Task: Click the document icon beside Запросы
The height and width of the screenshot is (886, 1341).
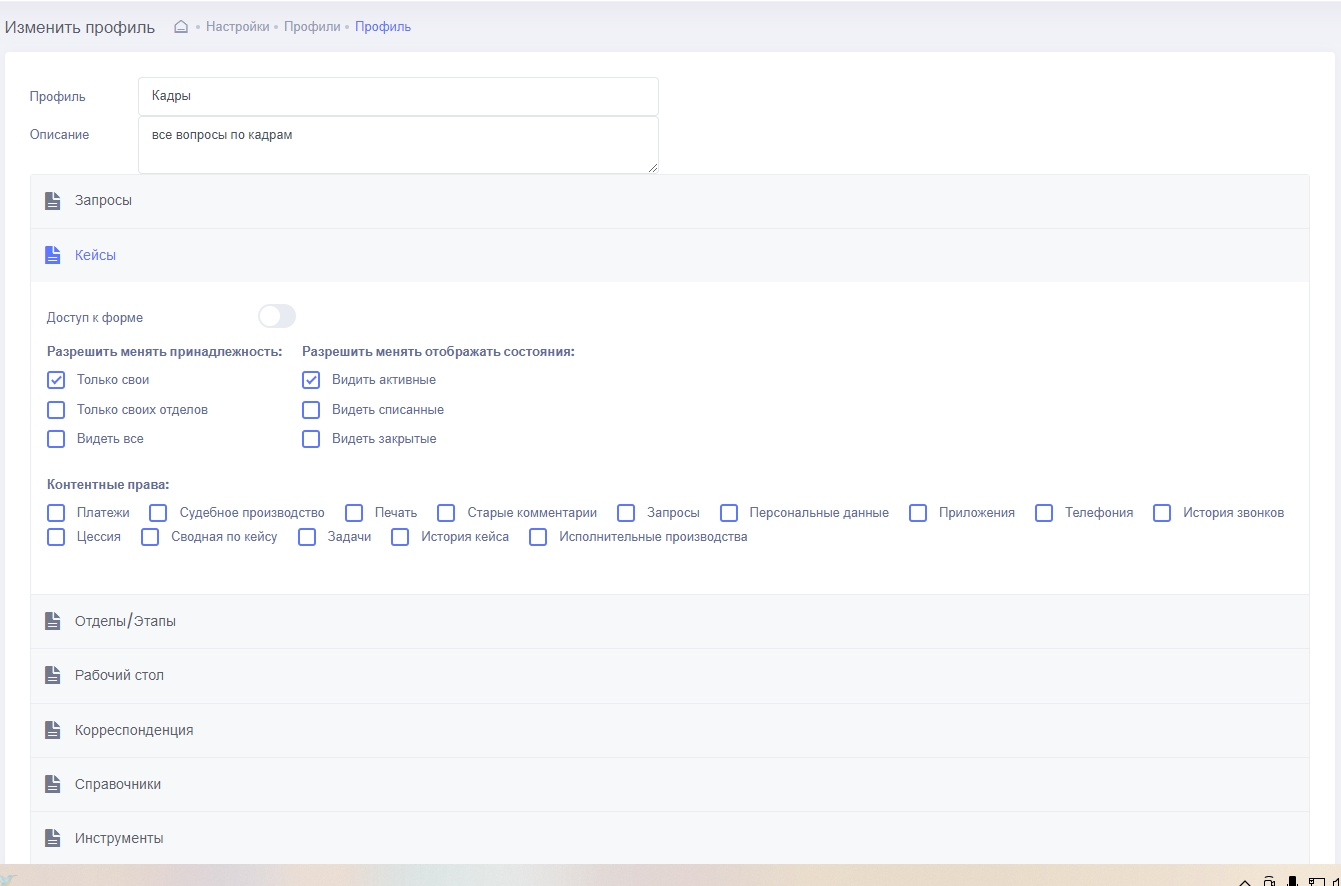Action: coord(53,201)
